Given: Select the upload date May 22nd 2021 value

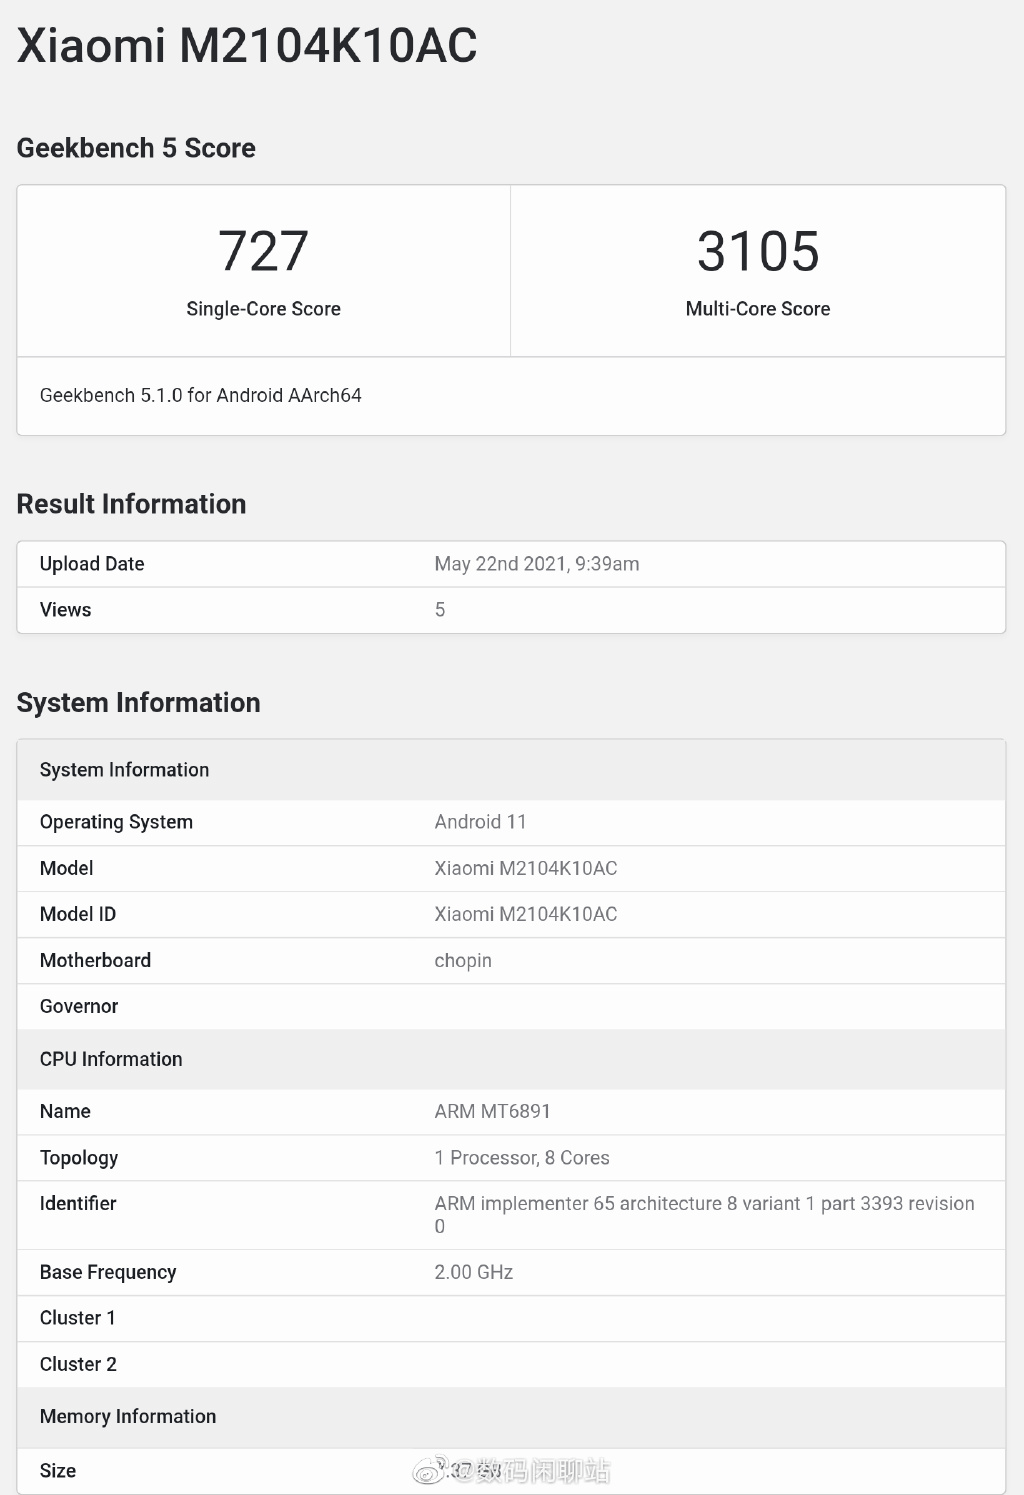Looking at the screenshot, I should 536,564.
